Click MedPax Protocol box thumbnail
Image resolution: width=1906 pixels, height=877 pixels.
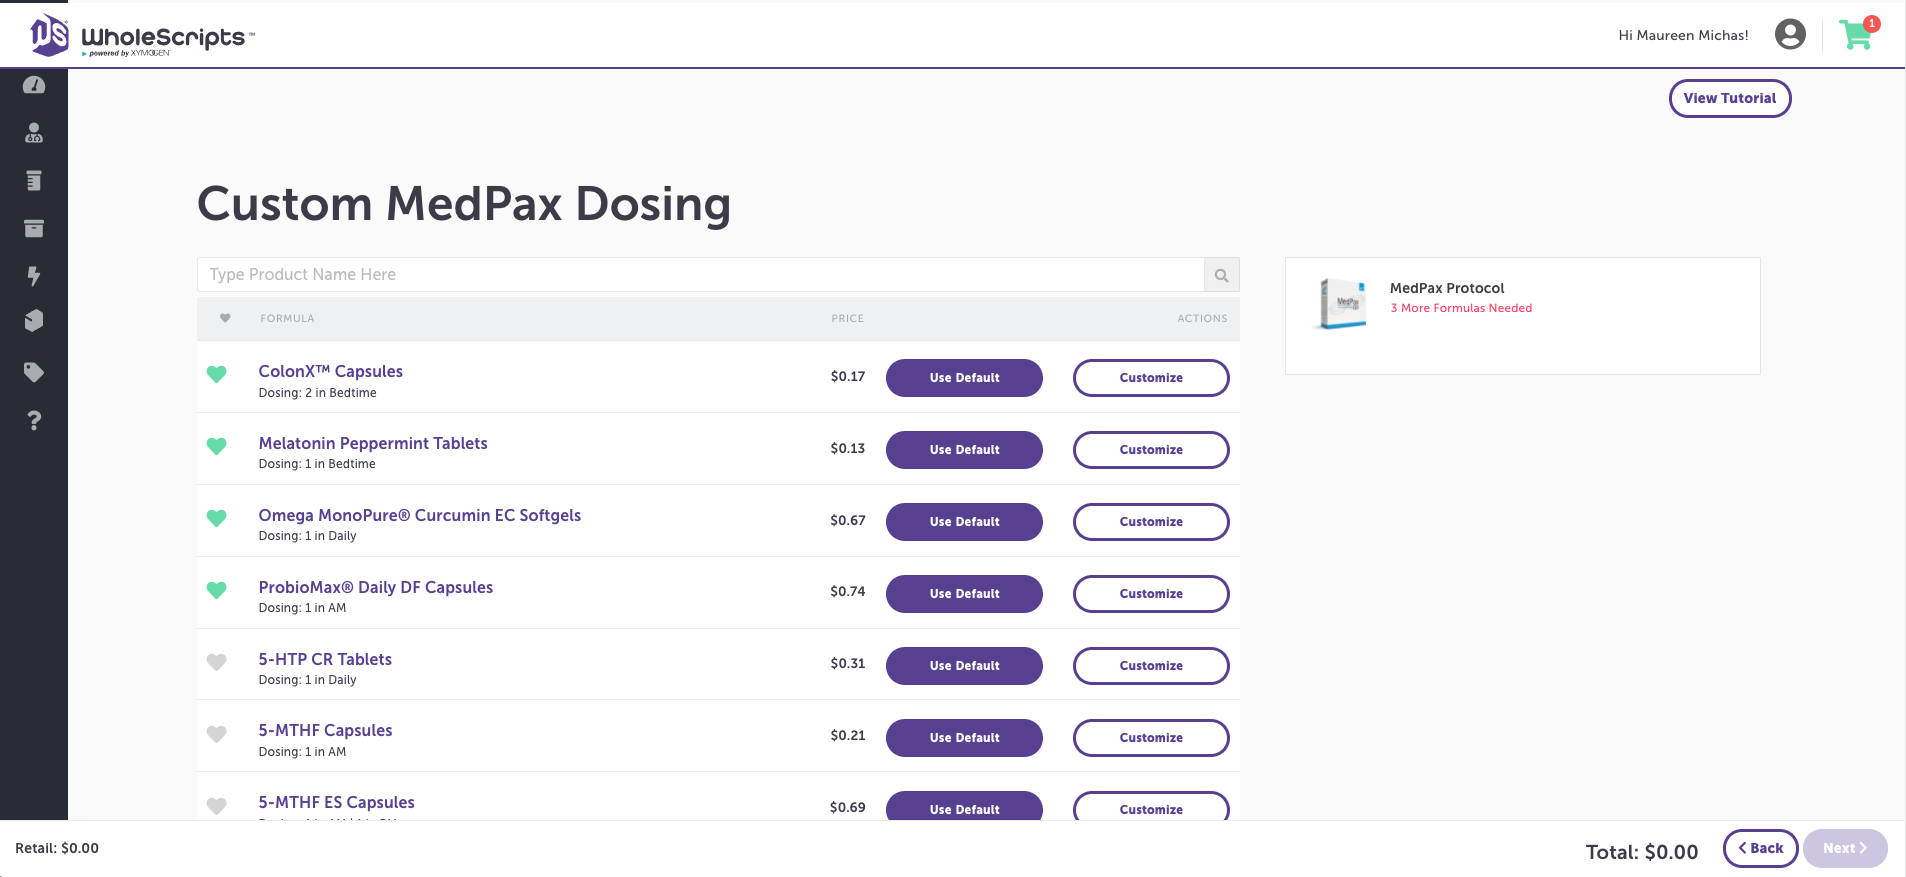(x=1341, y=304)
